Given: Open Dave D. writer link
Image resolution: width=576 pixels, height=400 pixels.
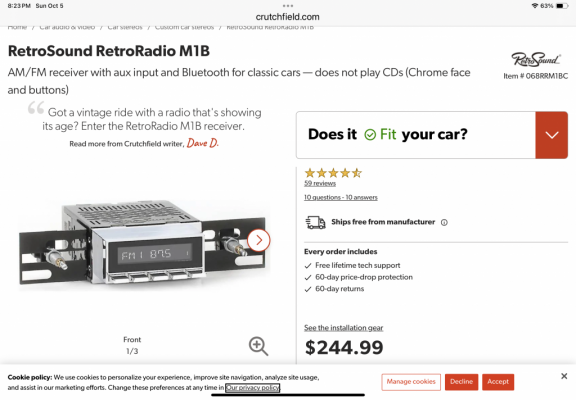Looking at the screenshot, I should 202,143.
